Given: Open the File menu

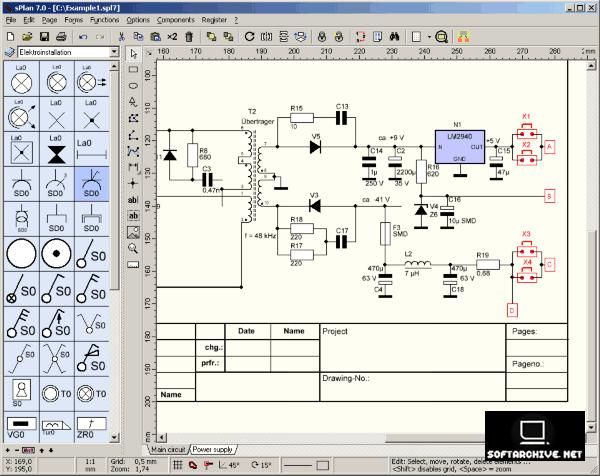Looking at the screenshot, I should coord(11,20).
